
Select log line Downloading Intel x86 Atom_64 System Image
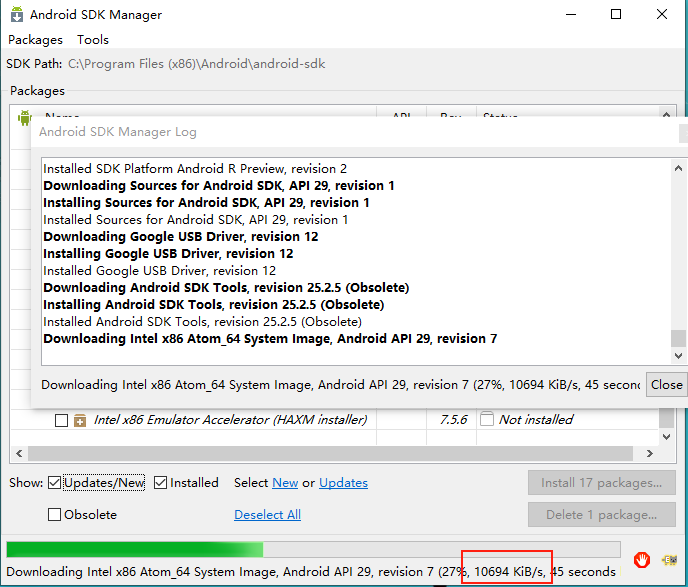270,339
